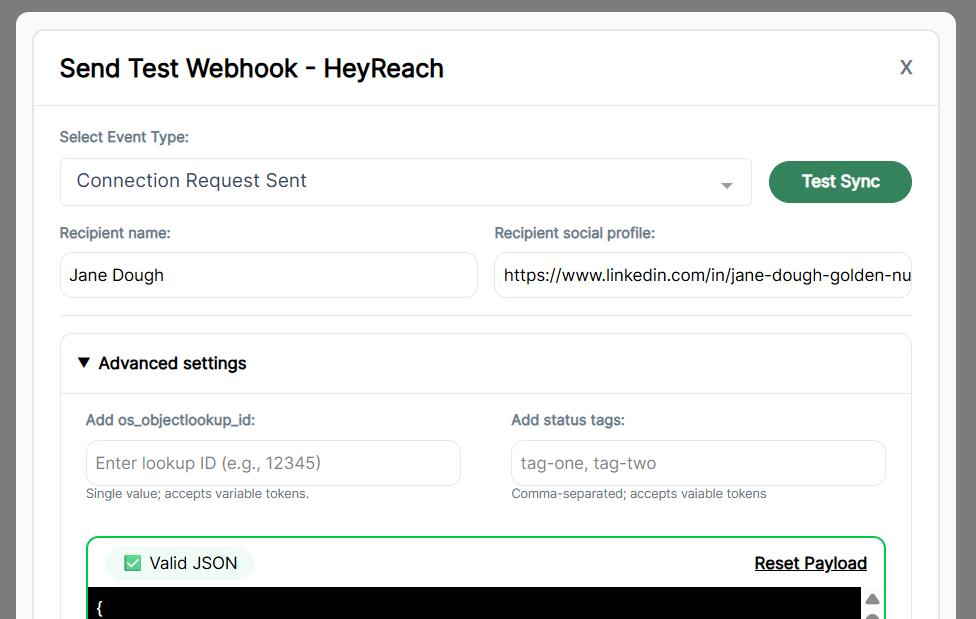The width and height of the screenshot is (976, 619).
Task: Click the status tags input field
Action: [x=697, y=463]
